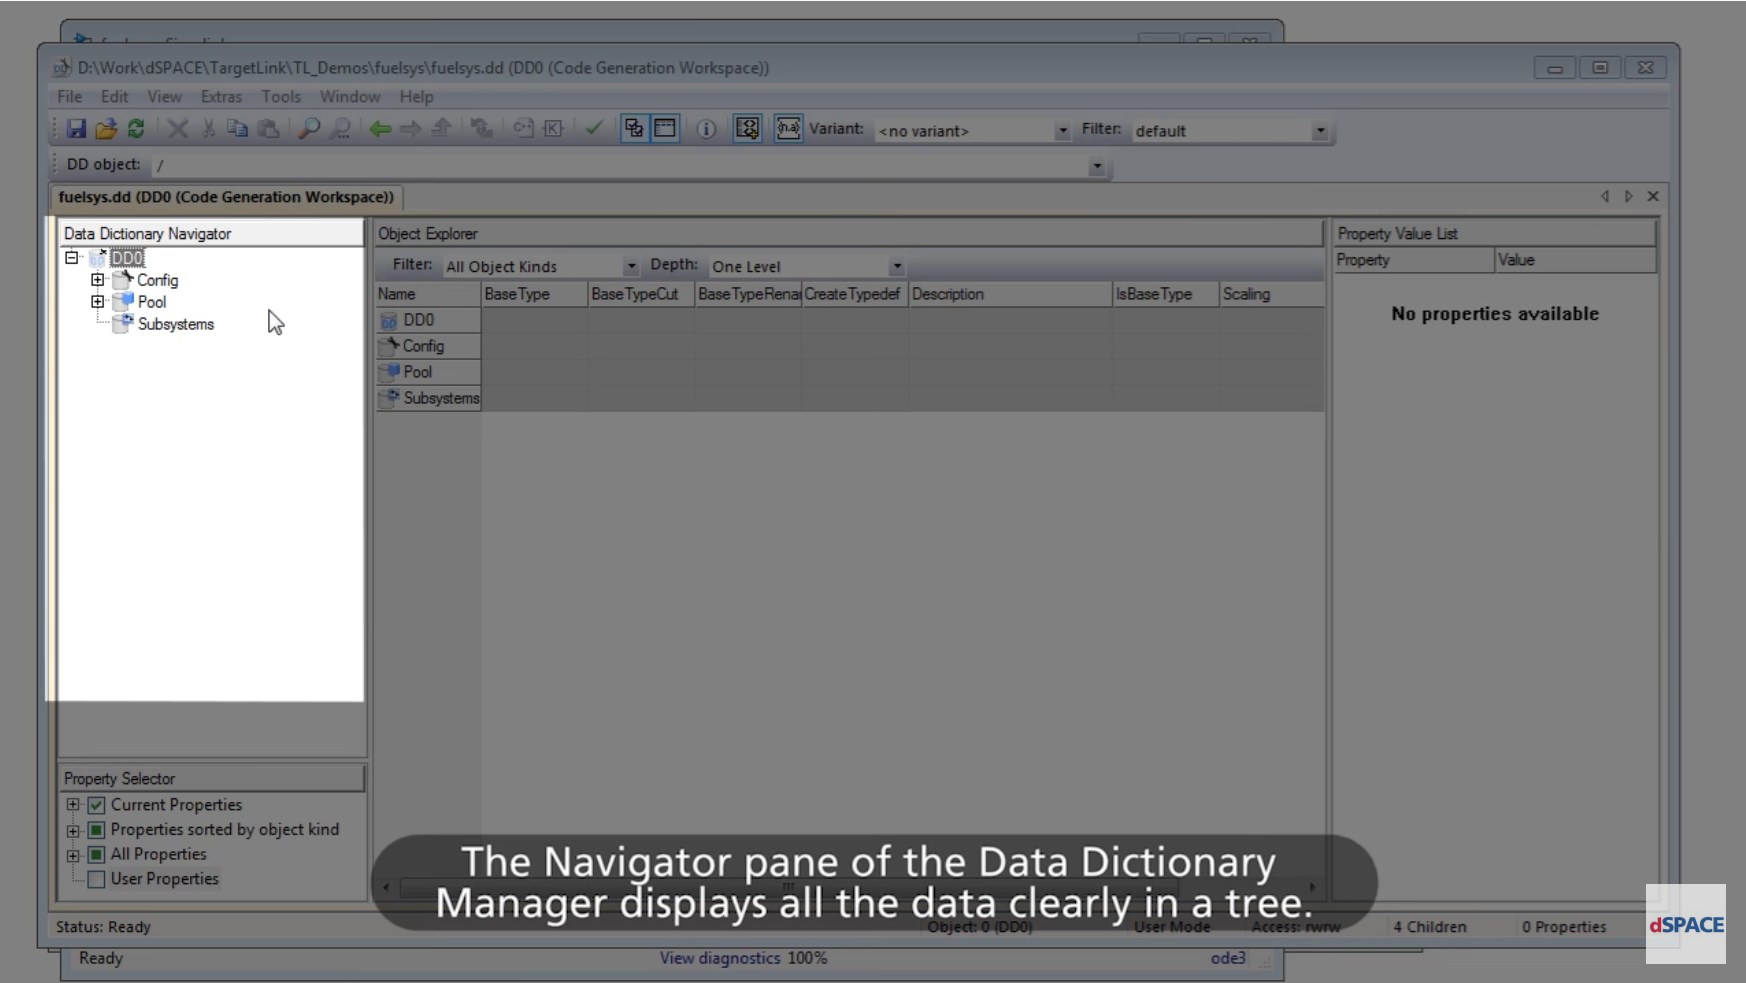1746x983 pixels.
Task: Click the Save toolbar icon
Action: pyautogui.click(x=76, y=129)
